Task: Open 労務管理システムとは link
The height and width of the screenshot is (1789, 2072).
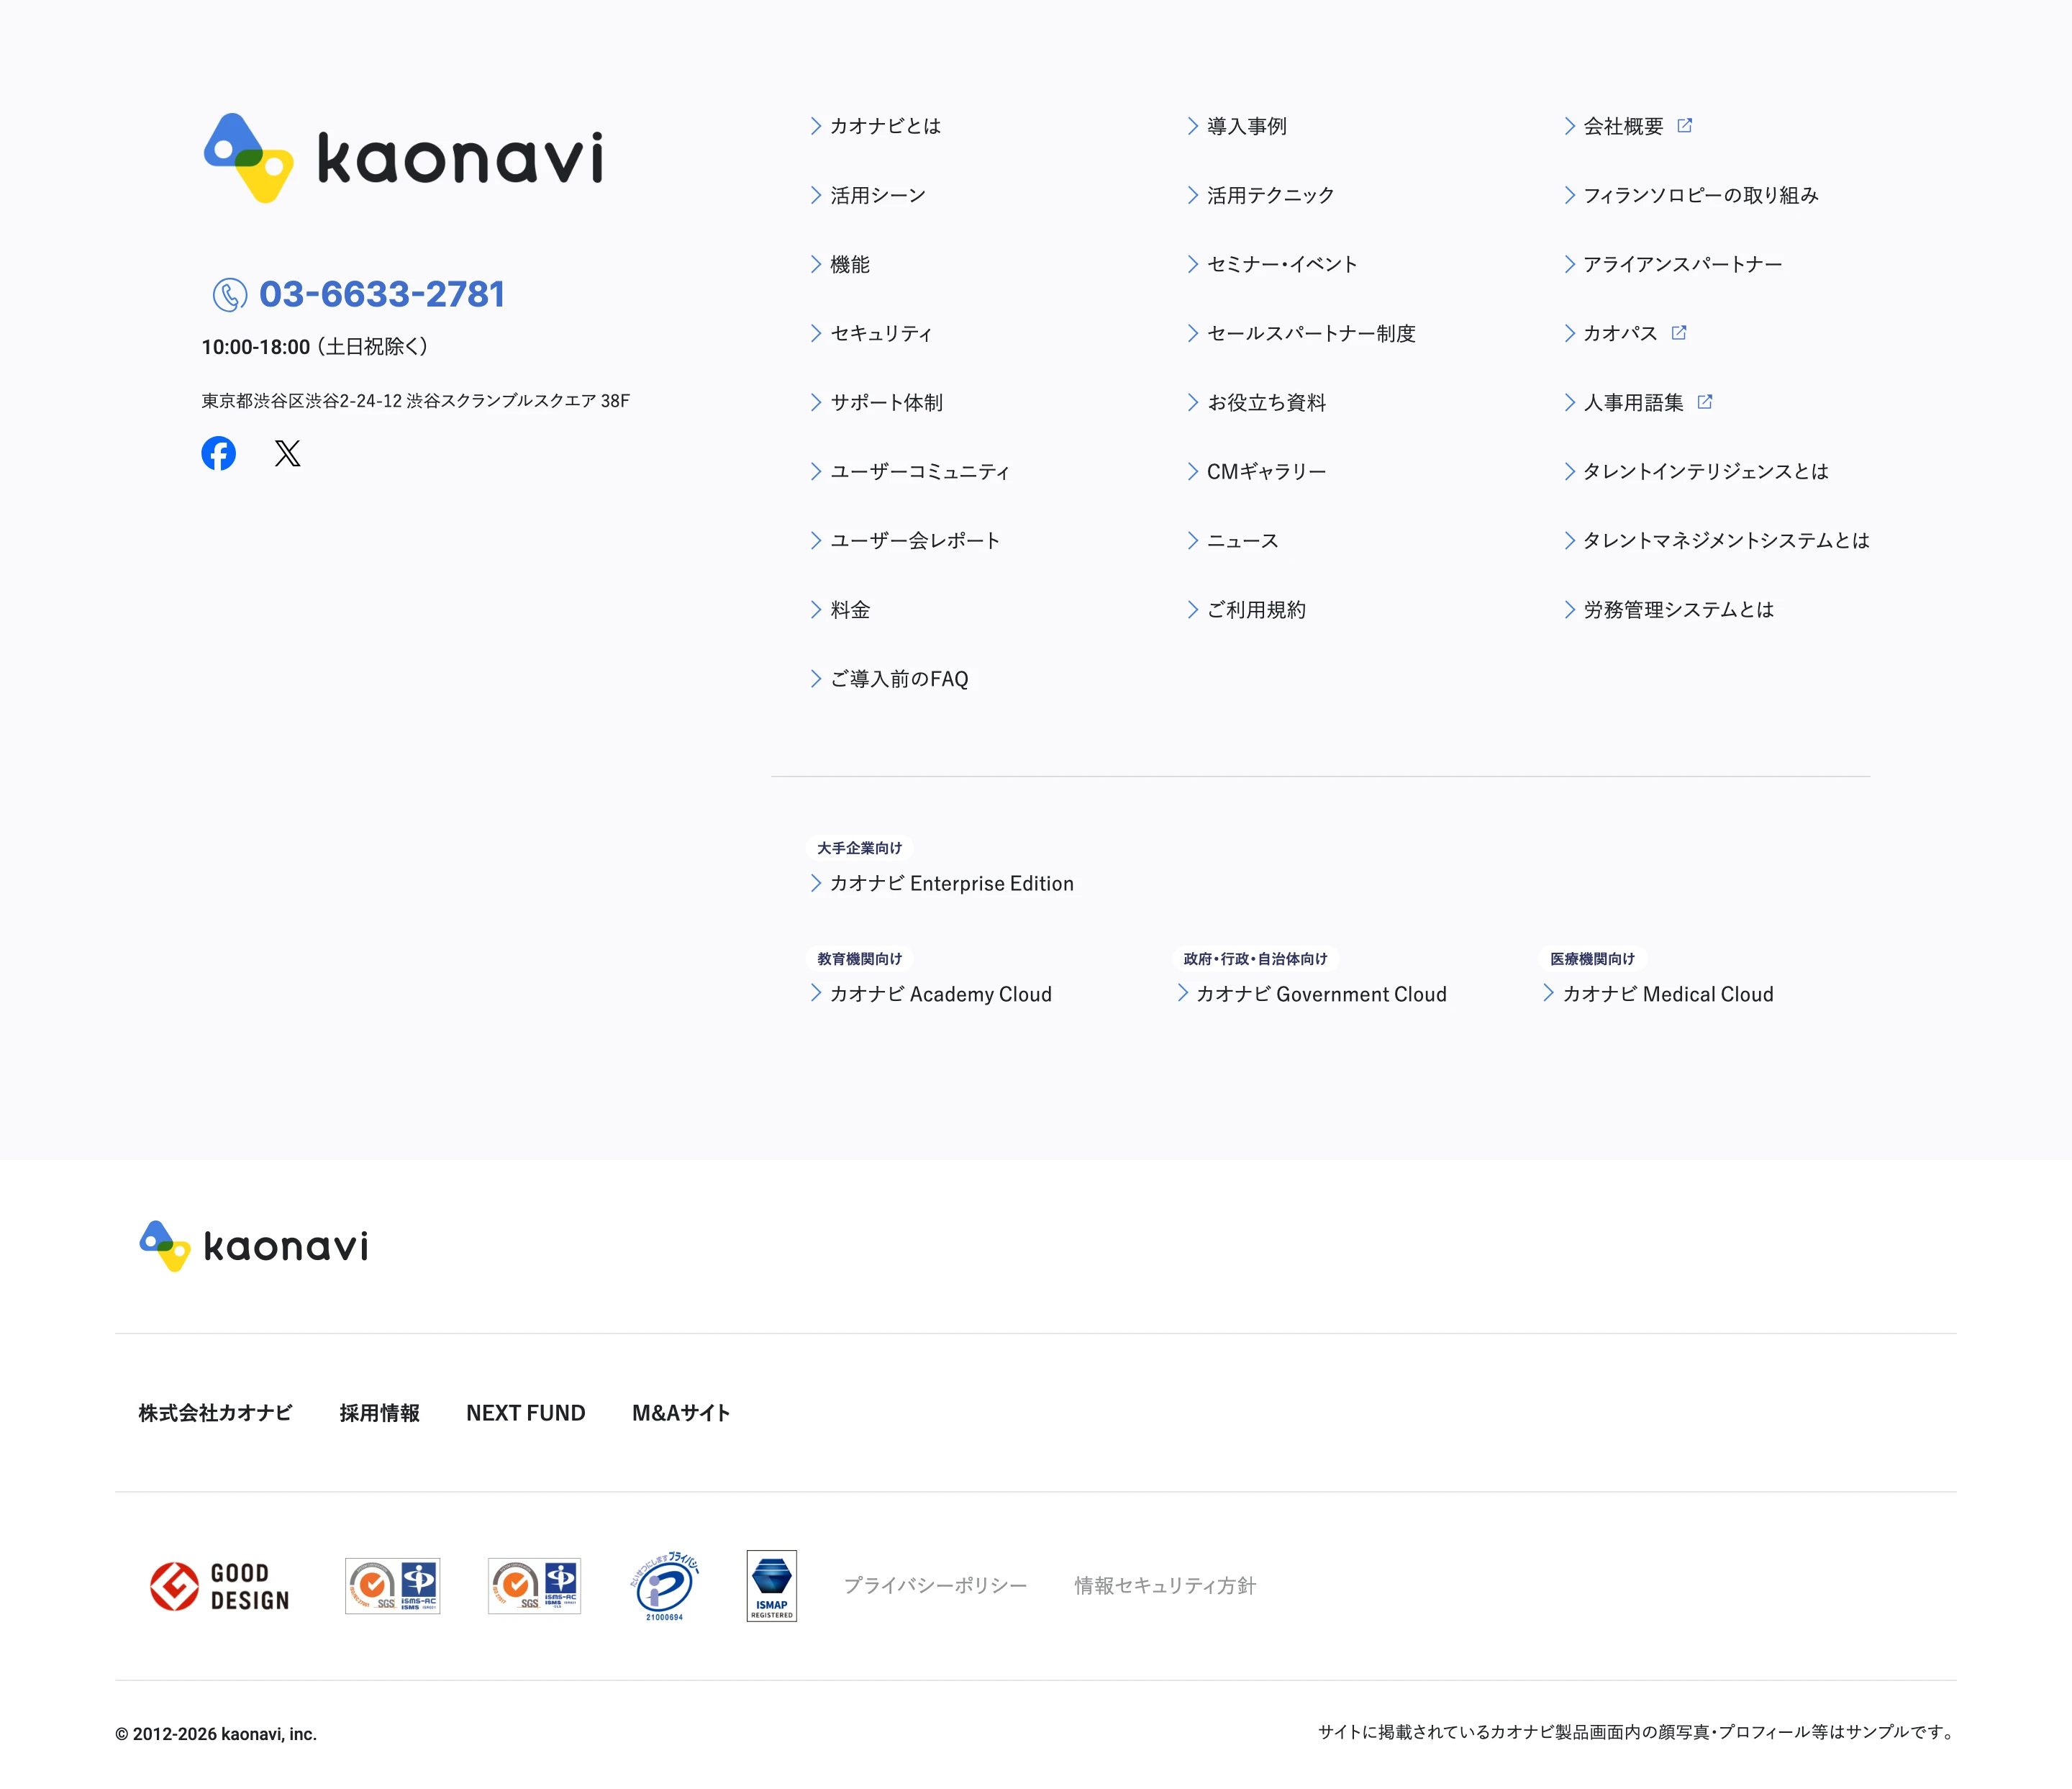Action: click(x=1678, y=609)
